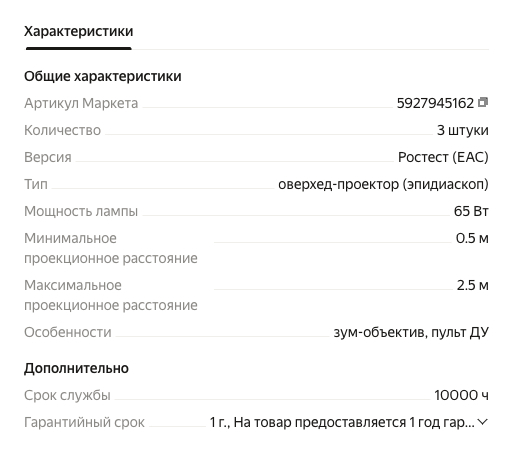
Task: Click the Количество value 3 штуки
Action: [463, 130]
